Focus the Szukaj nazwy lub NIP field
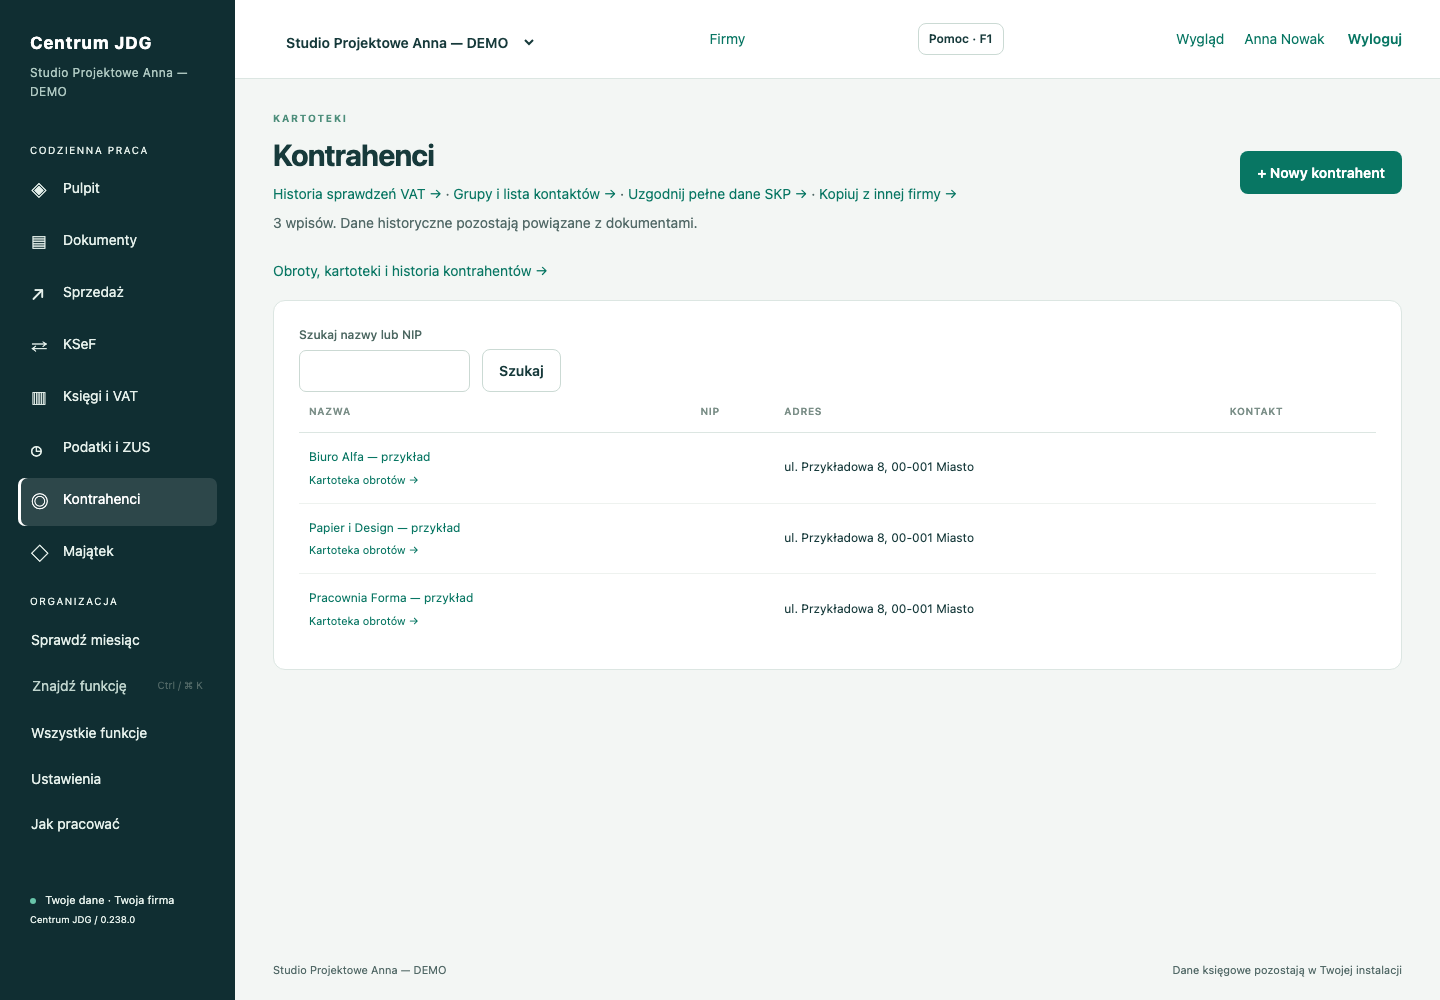Image resolution: width=1440 pixels, height=1000 pixels. [x=384, y=371]
